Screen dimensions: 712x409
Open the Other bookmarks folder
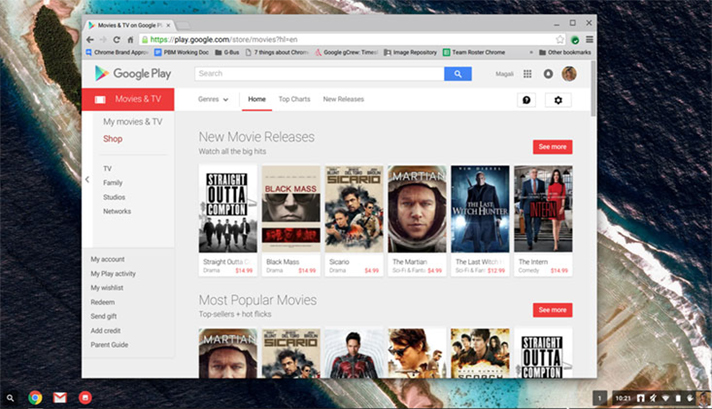[x=565, y=52]
